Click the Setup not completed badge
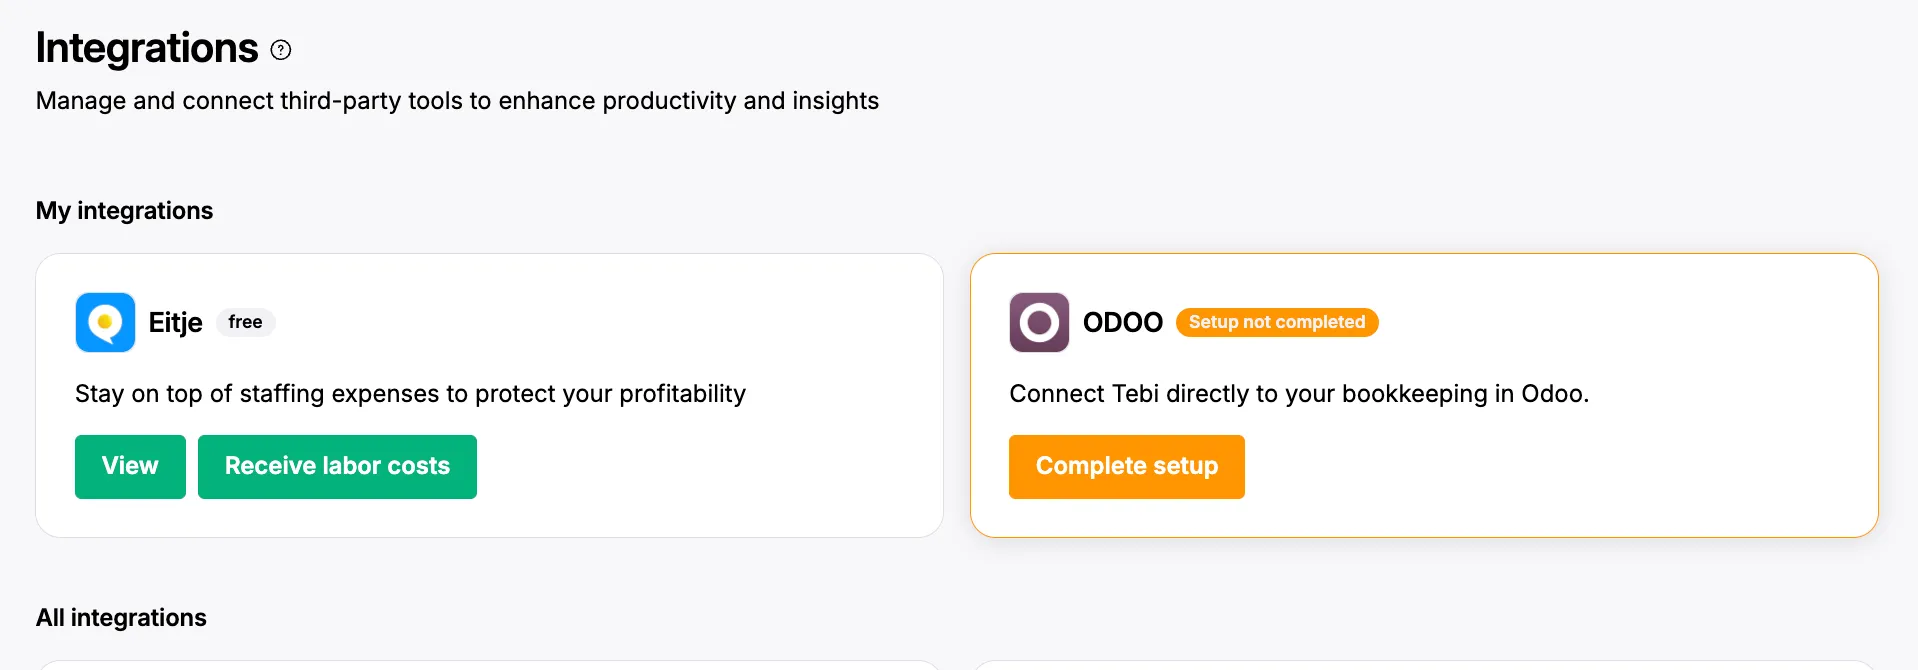 [1276, 322]
